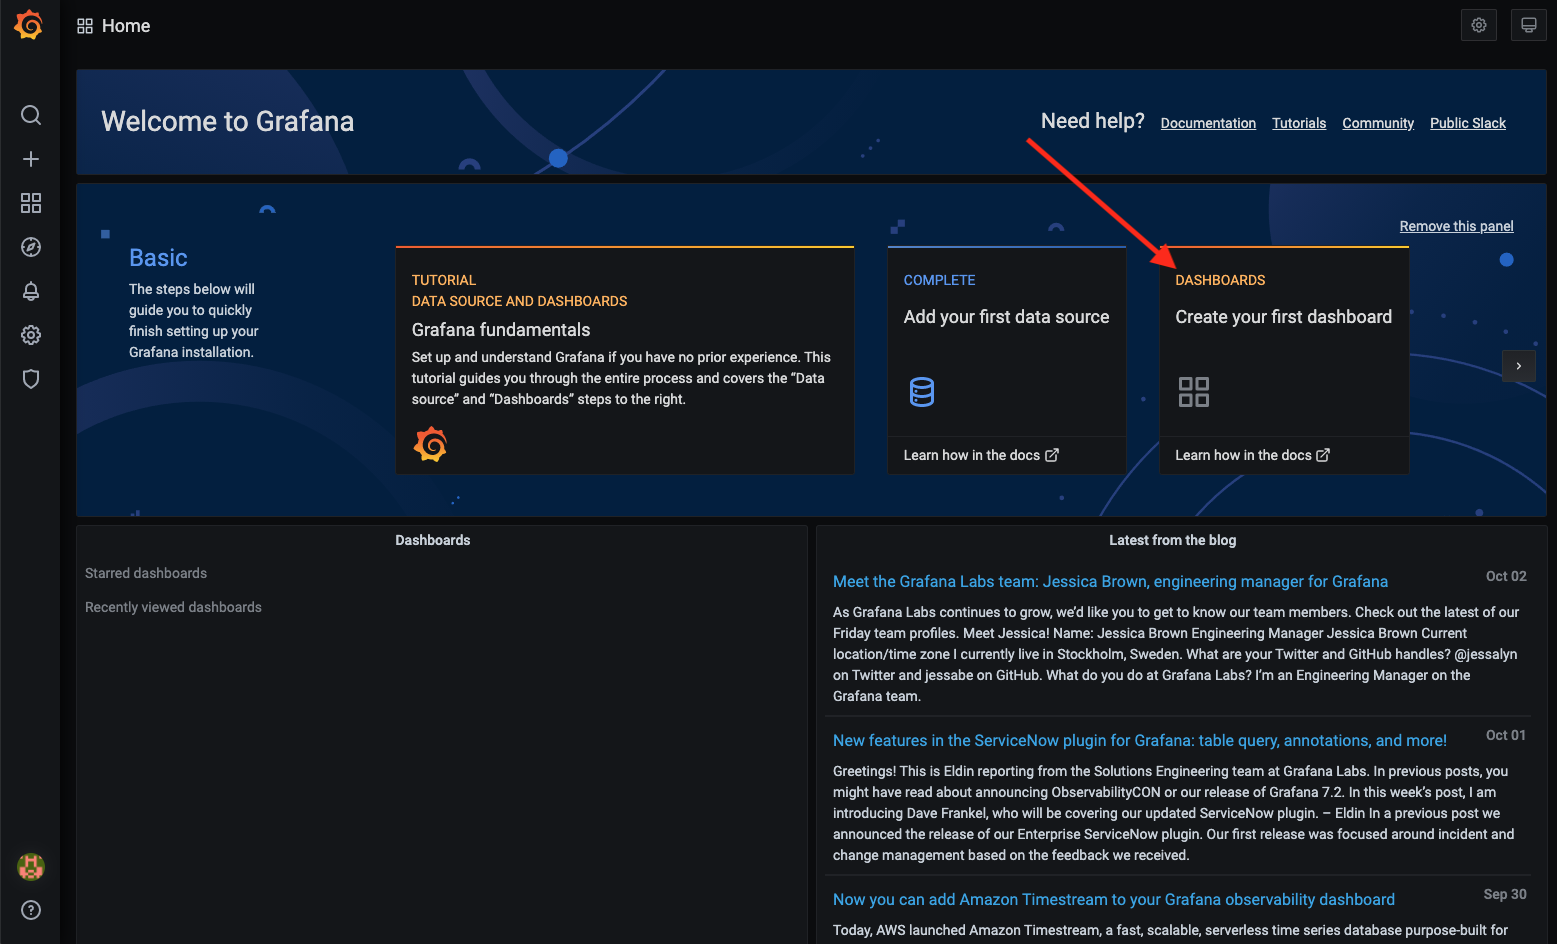Click Starred dashboards heading
1557x944 pixels.
146,573
